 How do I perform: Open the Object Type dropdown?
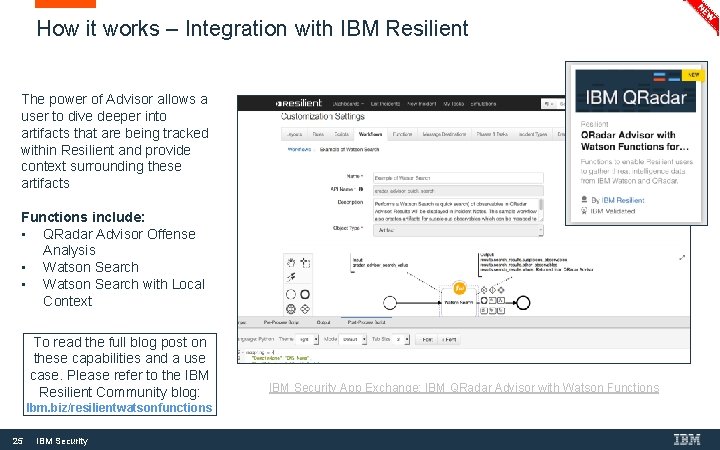pos(458,230)
